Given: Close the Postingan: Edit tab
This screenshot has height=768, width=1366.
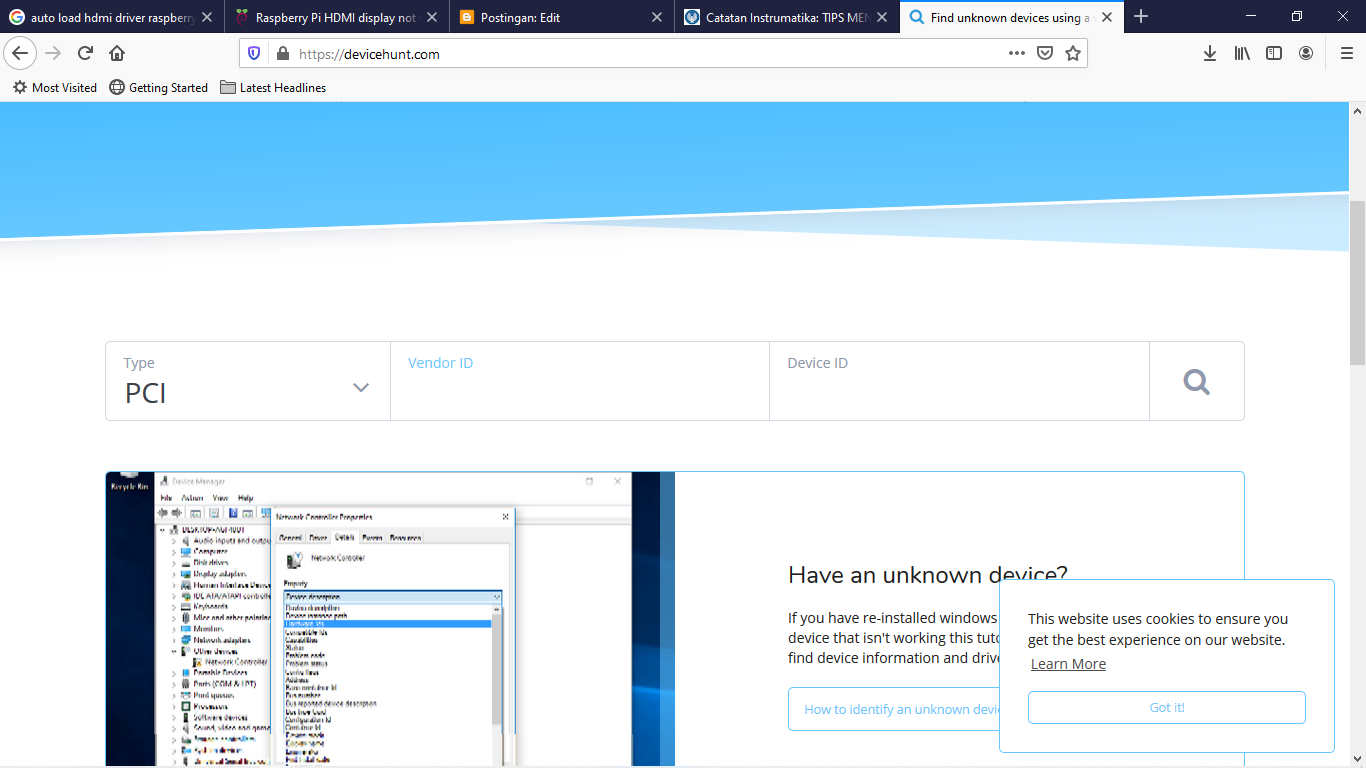Looking at the screenshot, I should (x=657, y=17).
